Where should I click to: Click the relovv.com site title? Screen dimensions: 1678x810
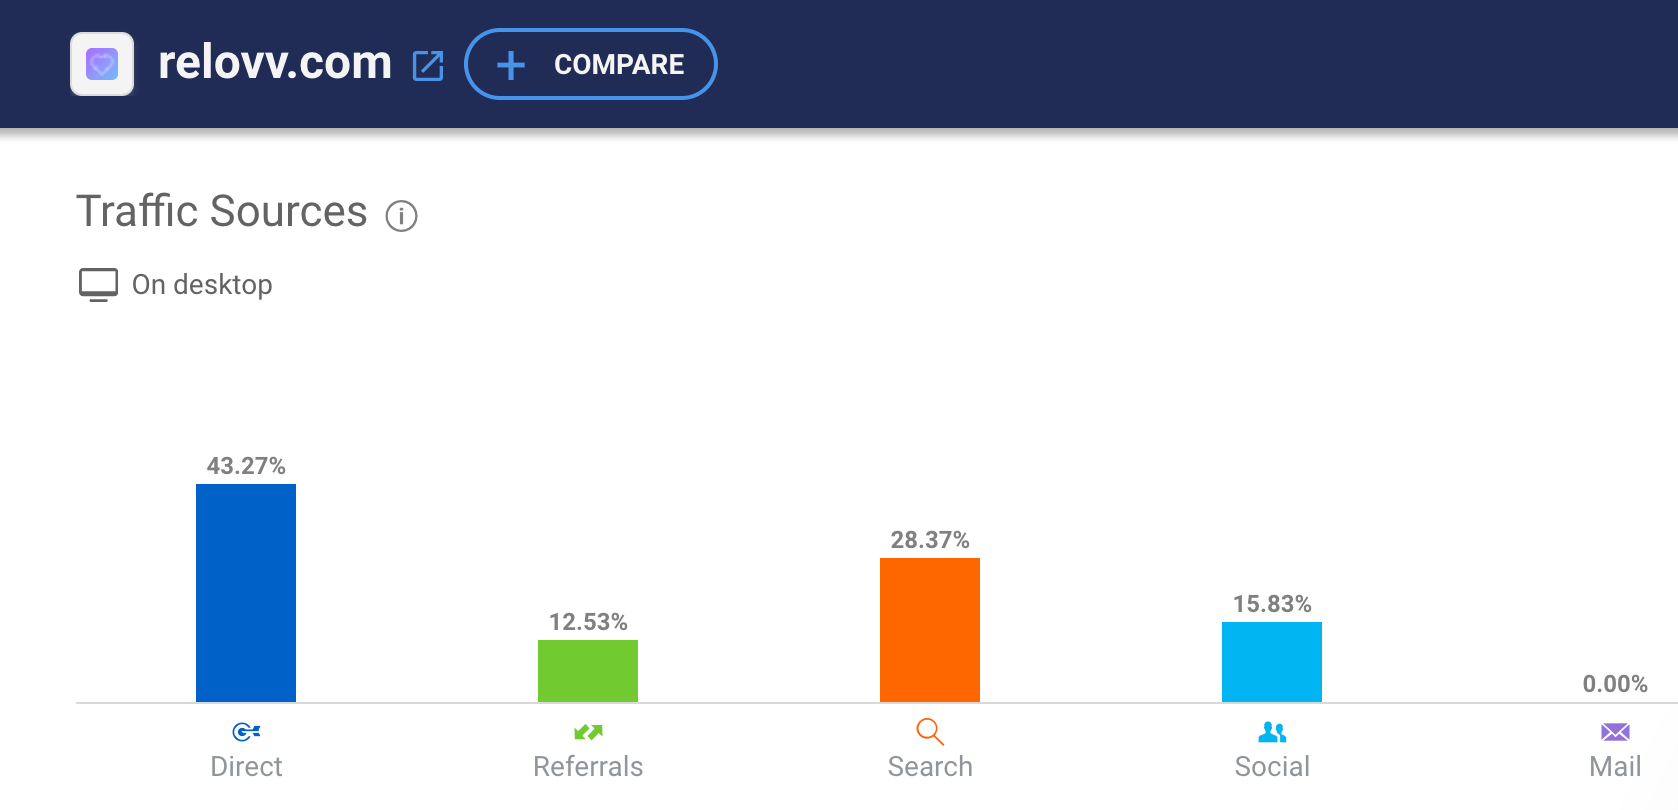coord(275,63)
